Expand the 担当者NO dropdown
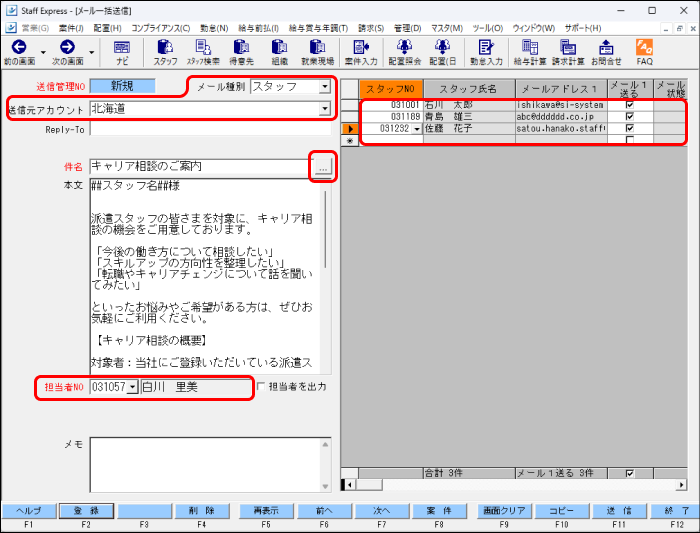700x533 pixels. click(132, 387)
